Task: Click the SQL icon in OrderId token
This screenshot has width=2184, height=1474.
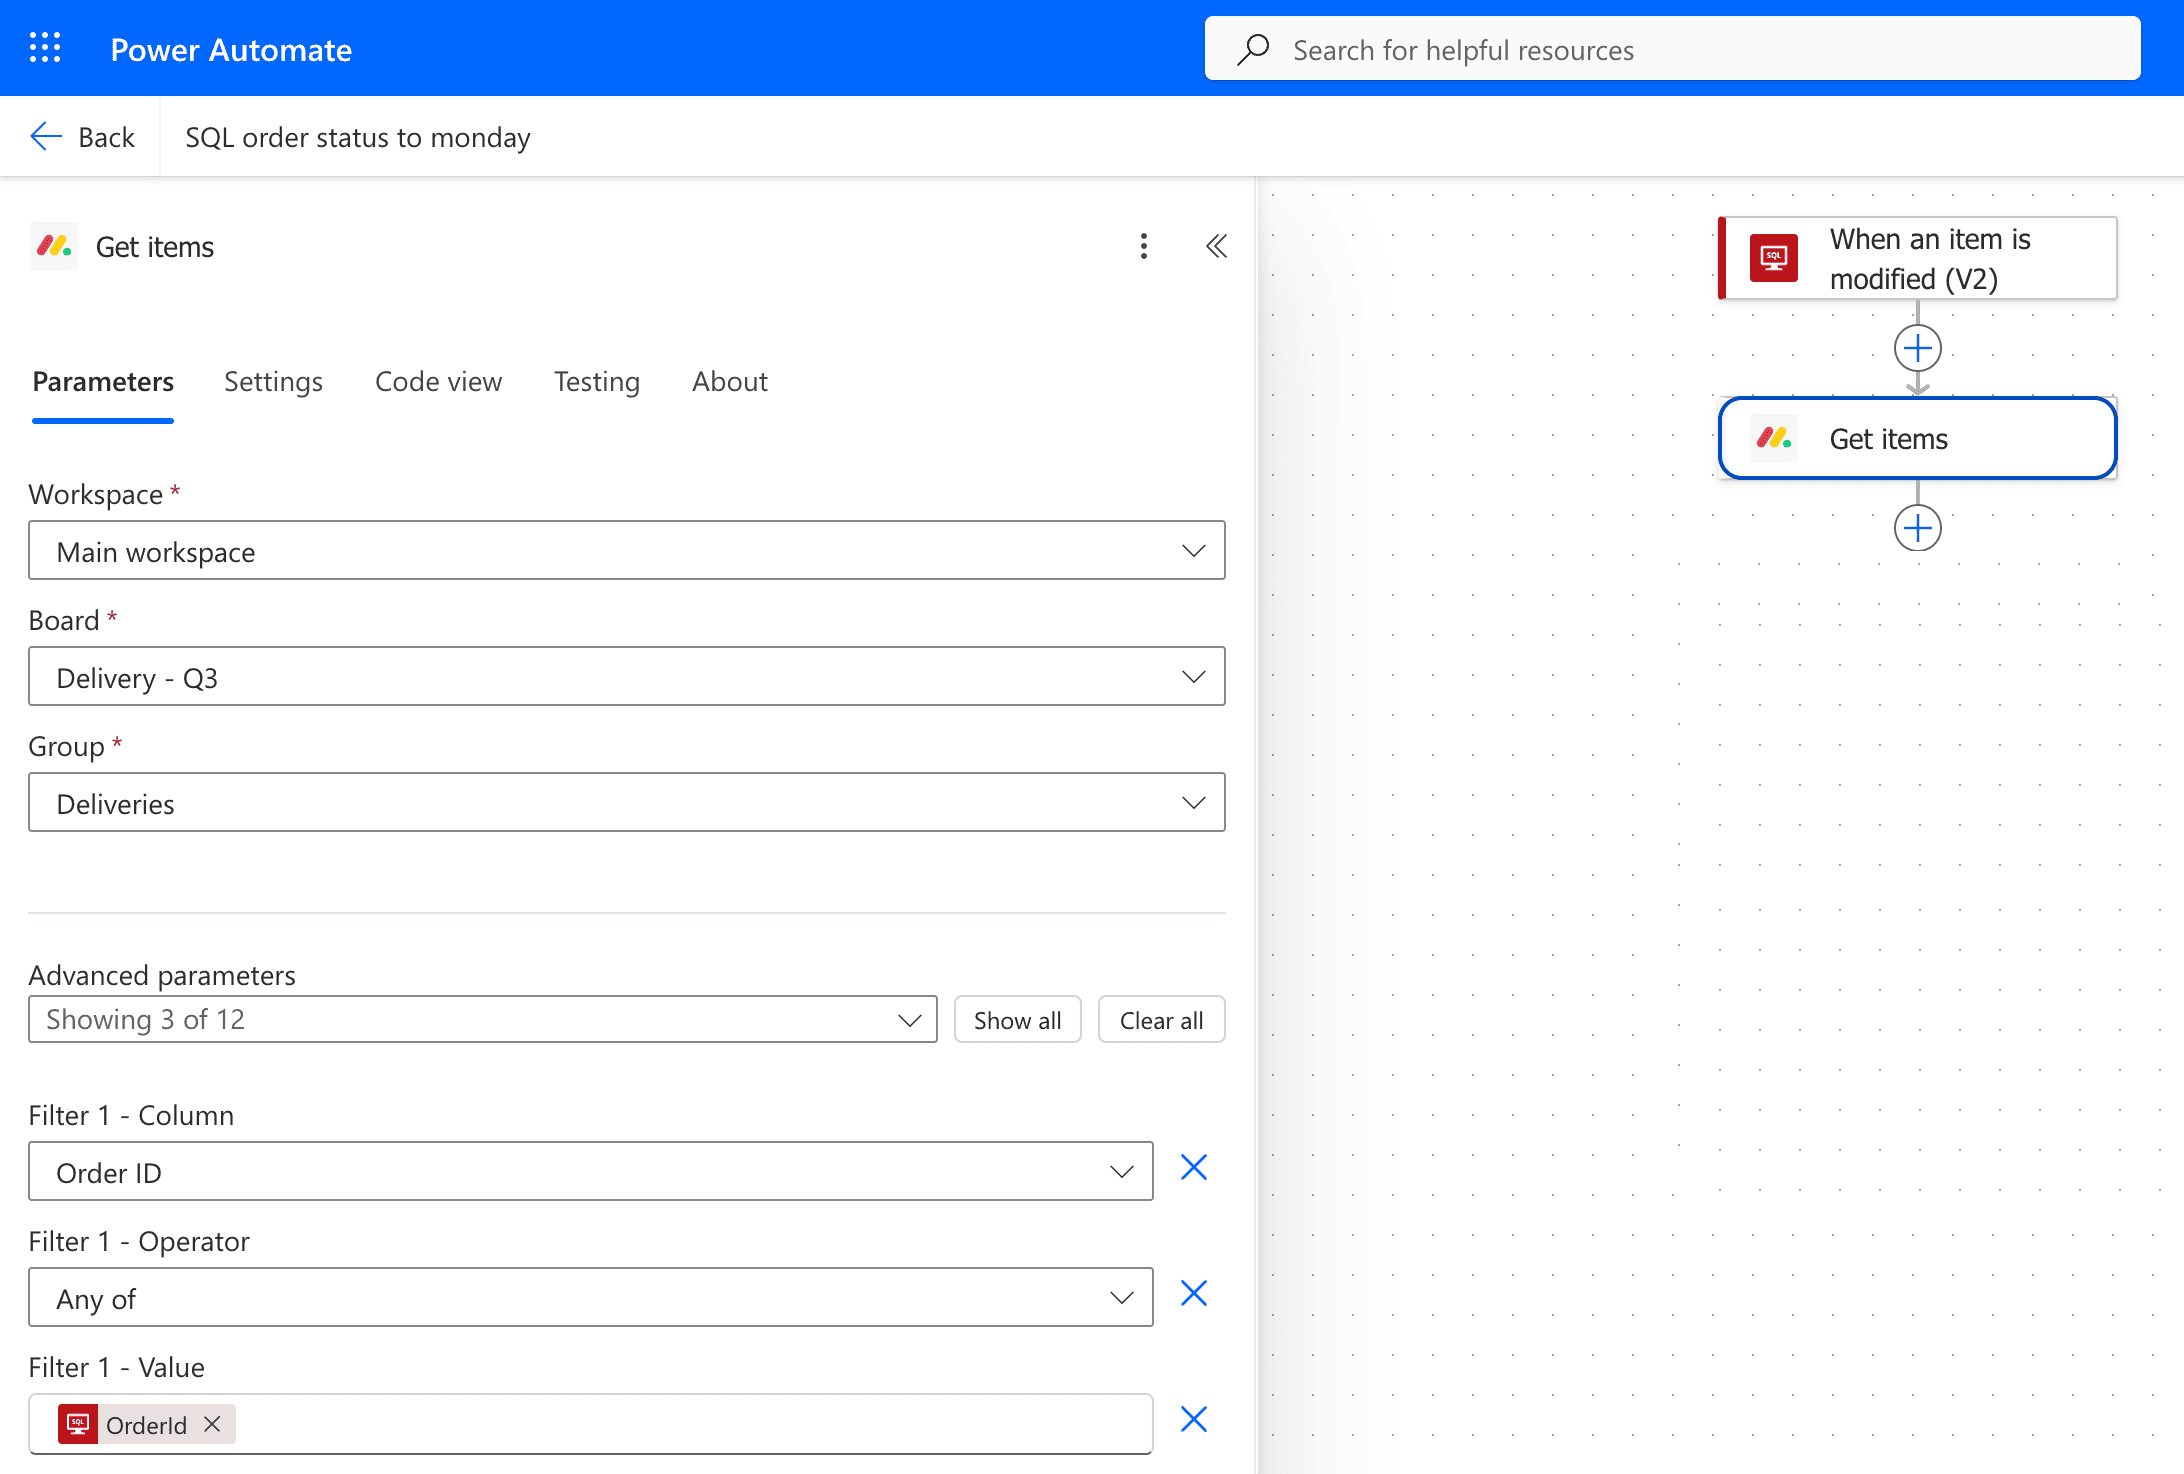Action: [78, 1424]
